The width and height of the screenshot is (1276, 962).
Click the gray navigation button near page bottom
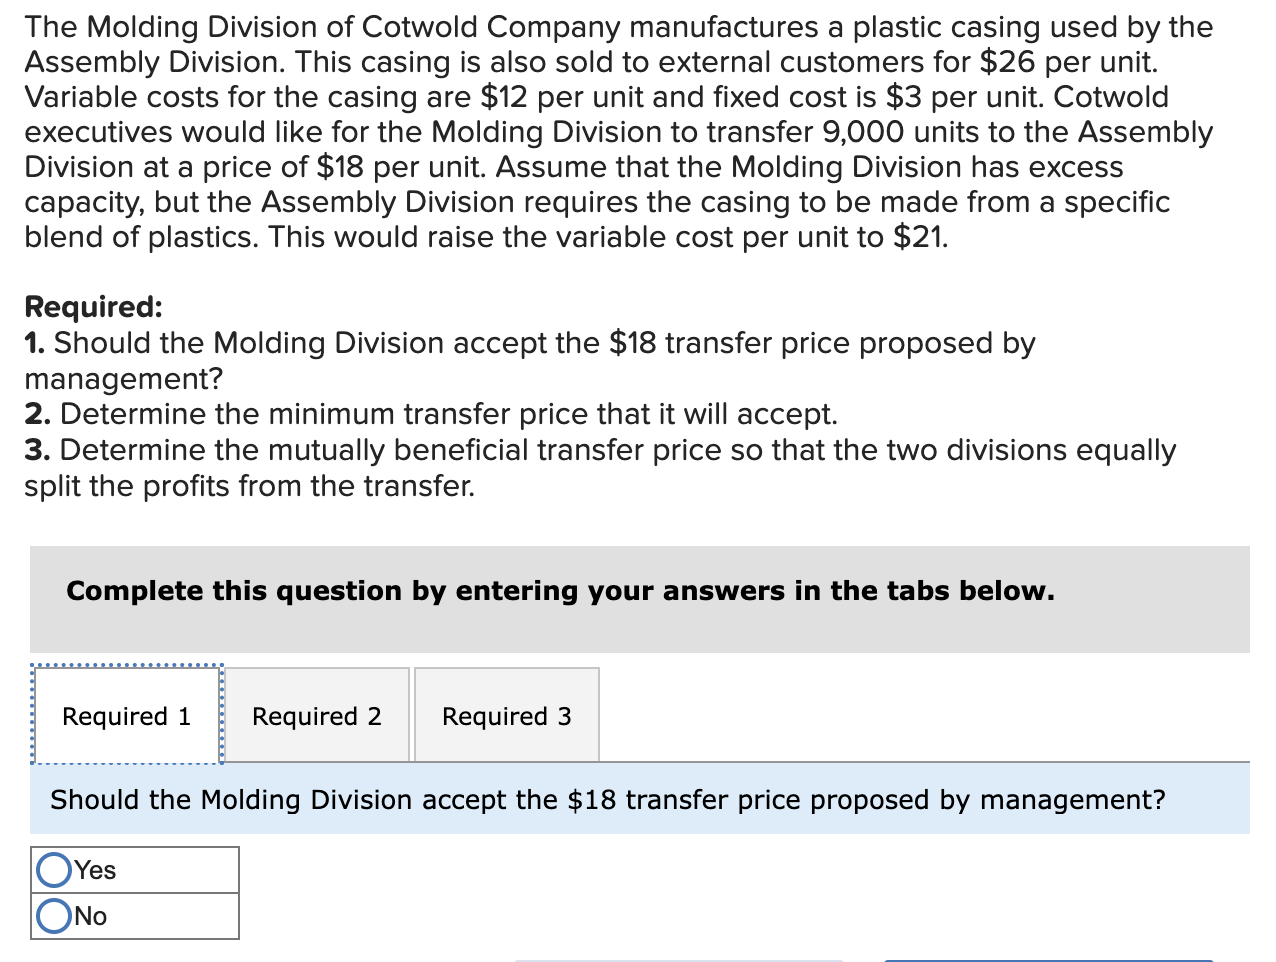(x=680, y=958)
